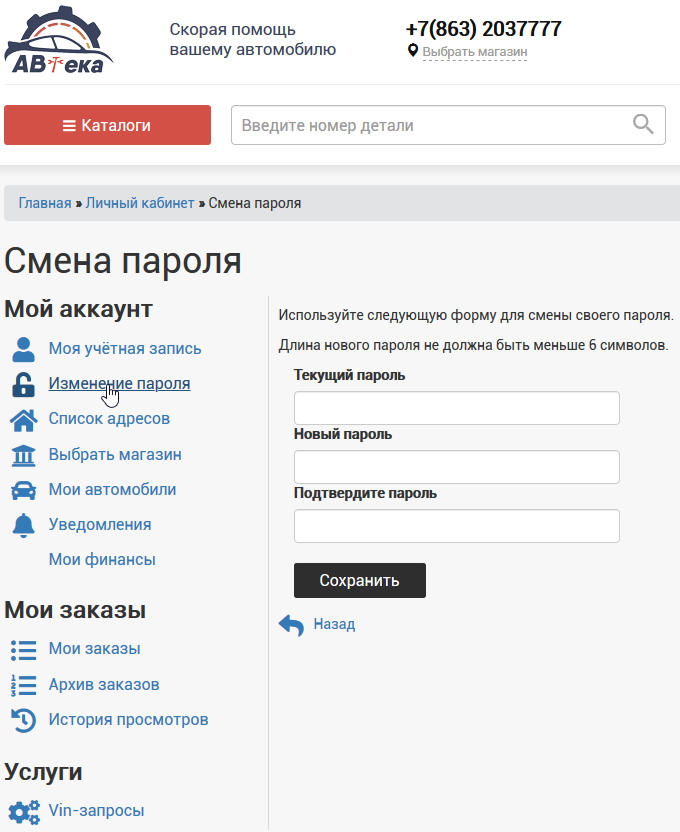Click the bank building icon
Viewport: 680px width, 832px height.
click(23, 455)
